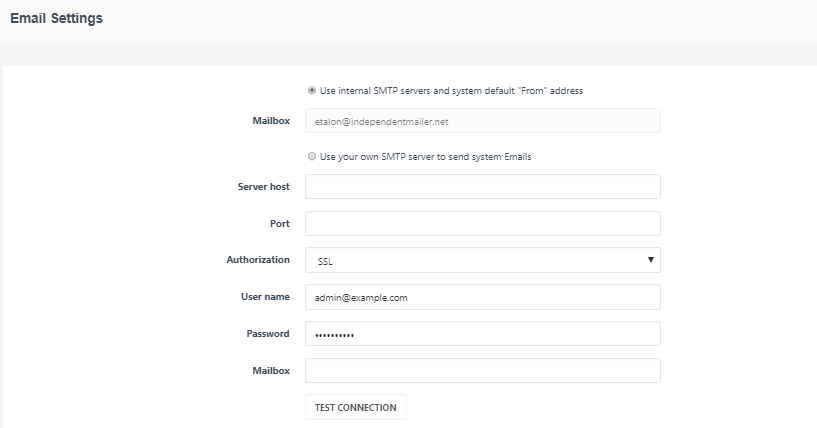Click into the Port input field
The height and width of the screenshot is (428, 817).
pos(482,224)
